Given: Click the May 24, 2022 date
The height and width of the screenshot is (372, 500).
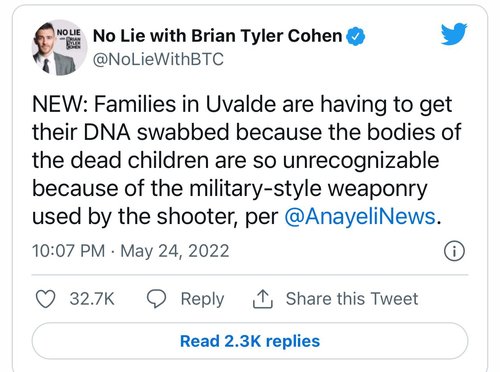Looking at the screenshot, I should pyautogui.click(x=175, y=251).
